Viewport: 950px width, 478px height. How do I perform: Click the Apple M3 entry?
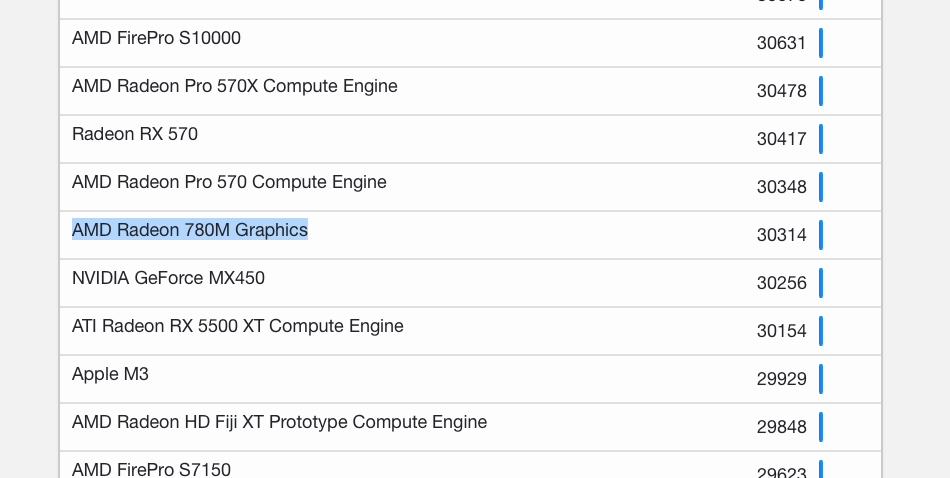click(110, 374)
